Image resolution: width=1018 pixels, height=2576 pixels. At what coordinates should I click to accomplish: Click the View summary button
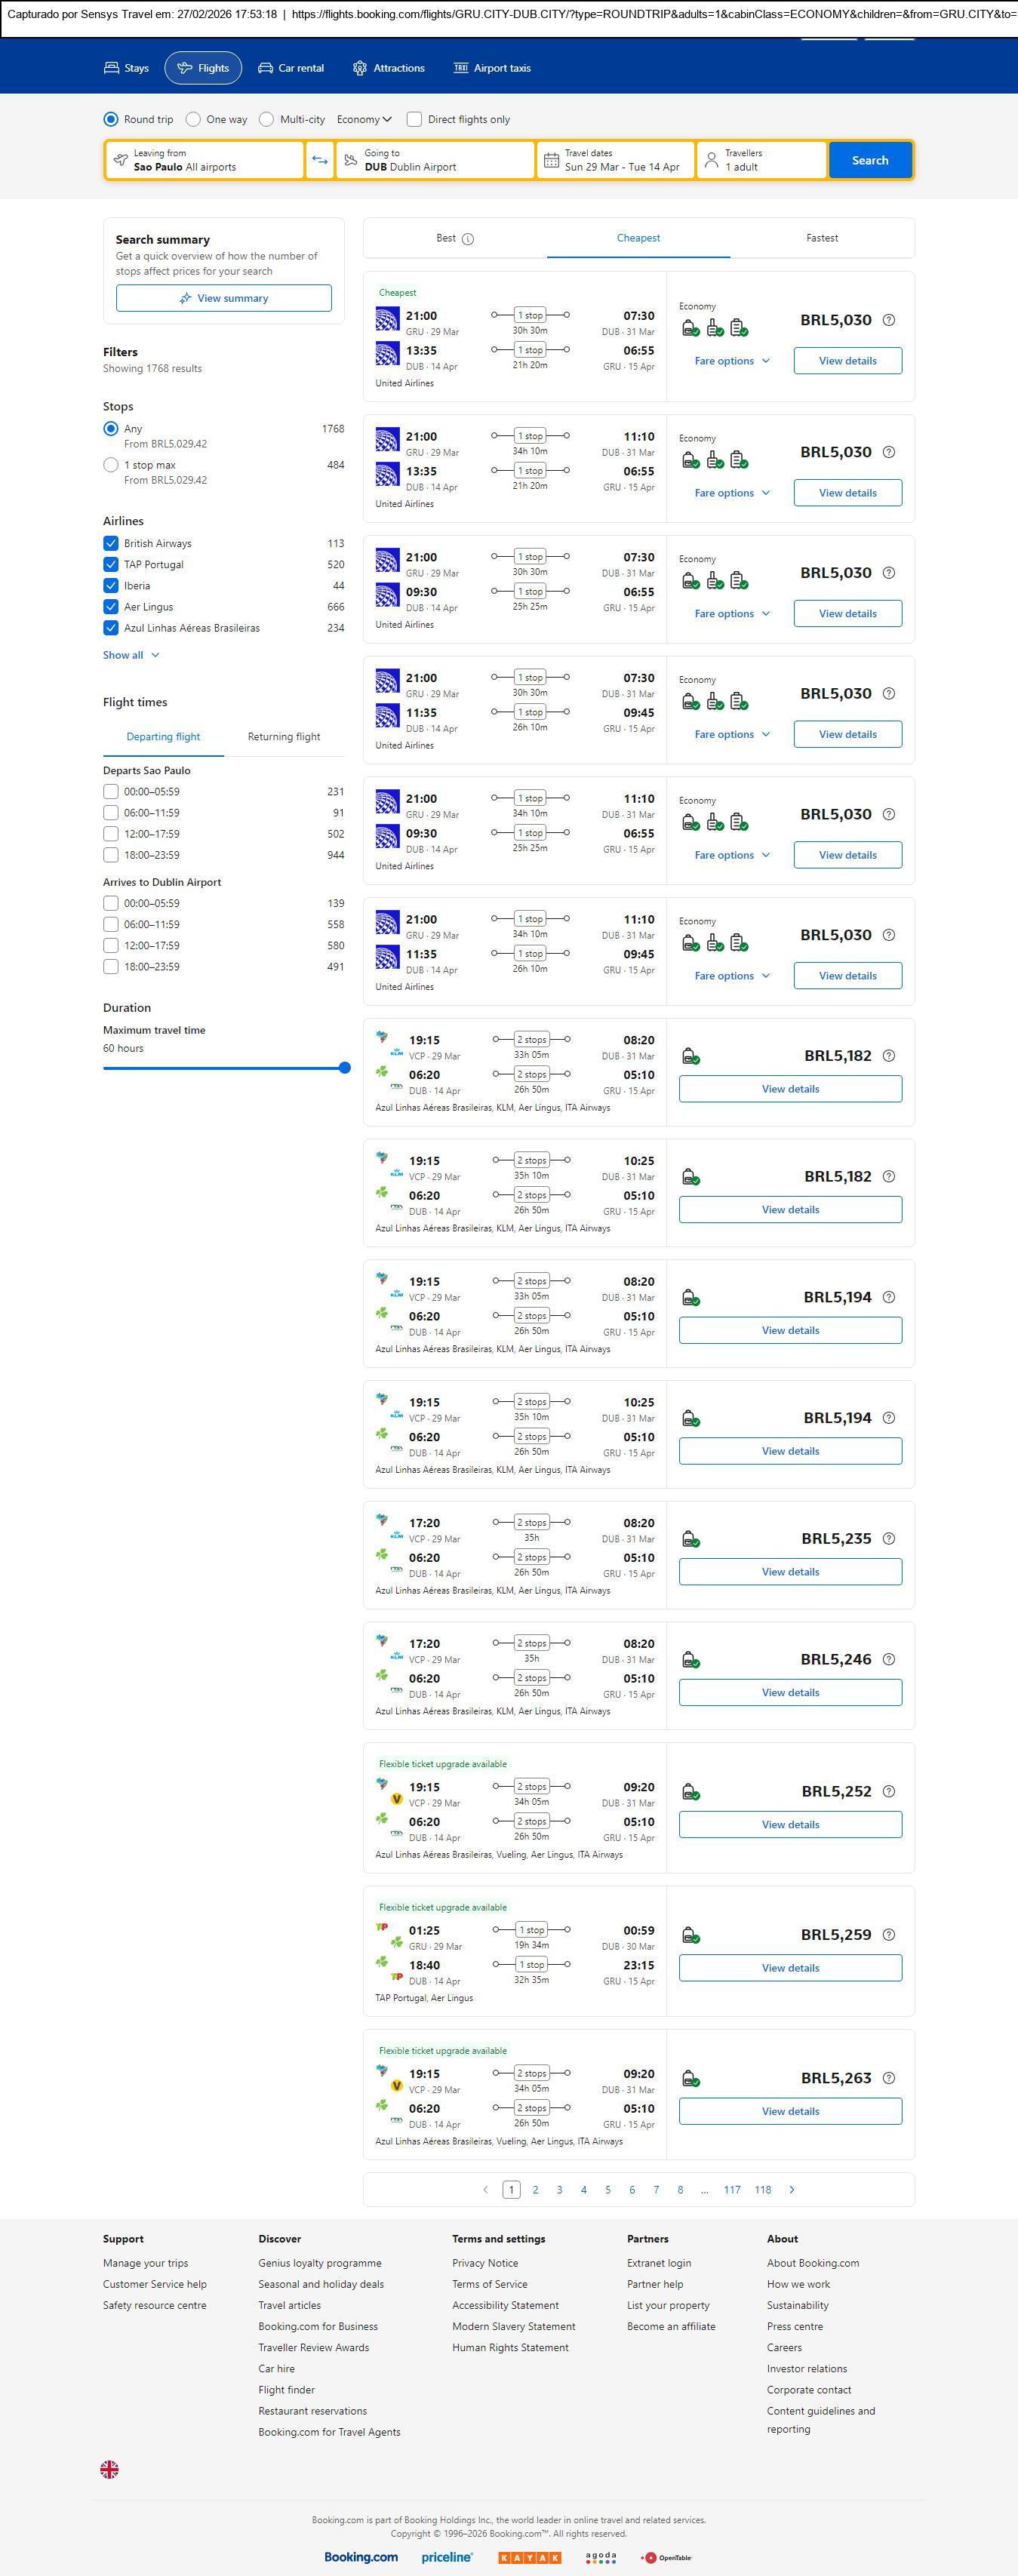pyautogui.click(x=223, y=298)
